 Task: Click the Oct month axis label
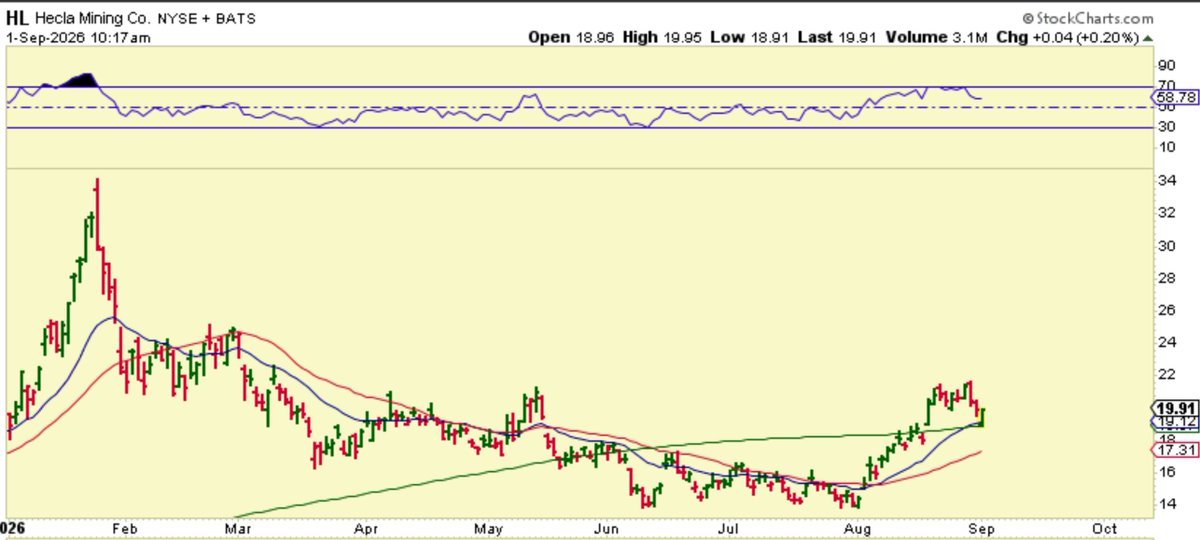pyautogui.click(x=1104, y=528)
